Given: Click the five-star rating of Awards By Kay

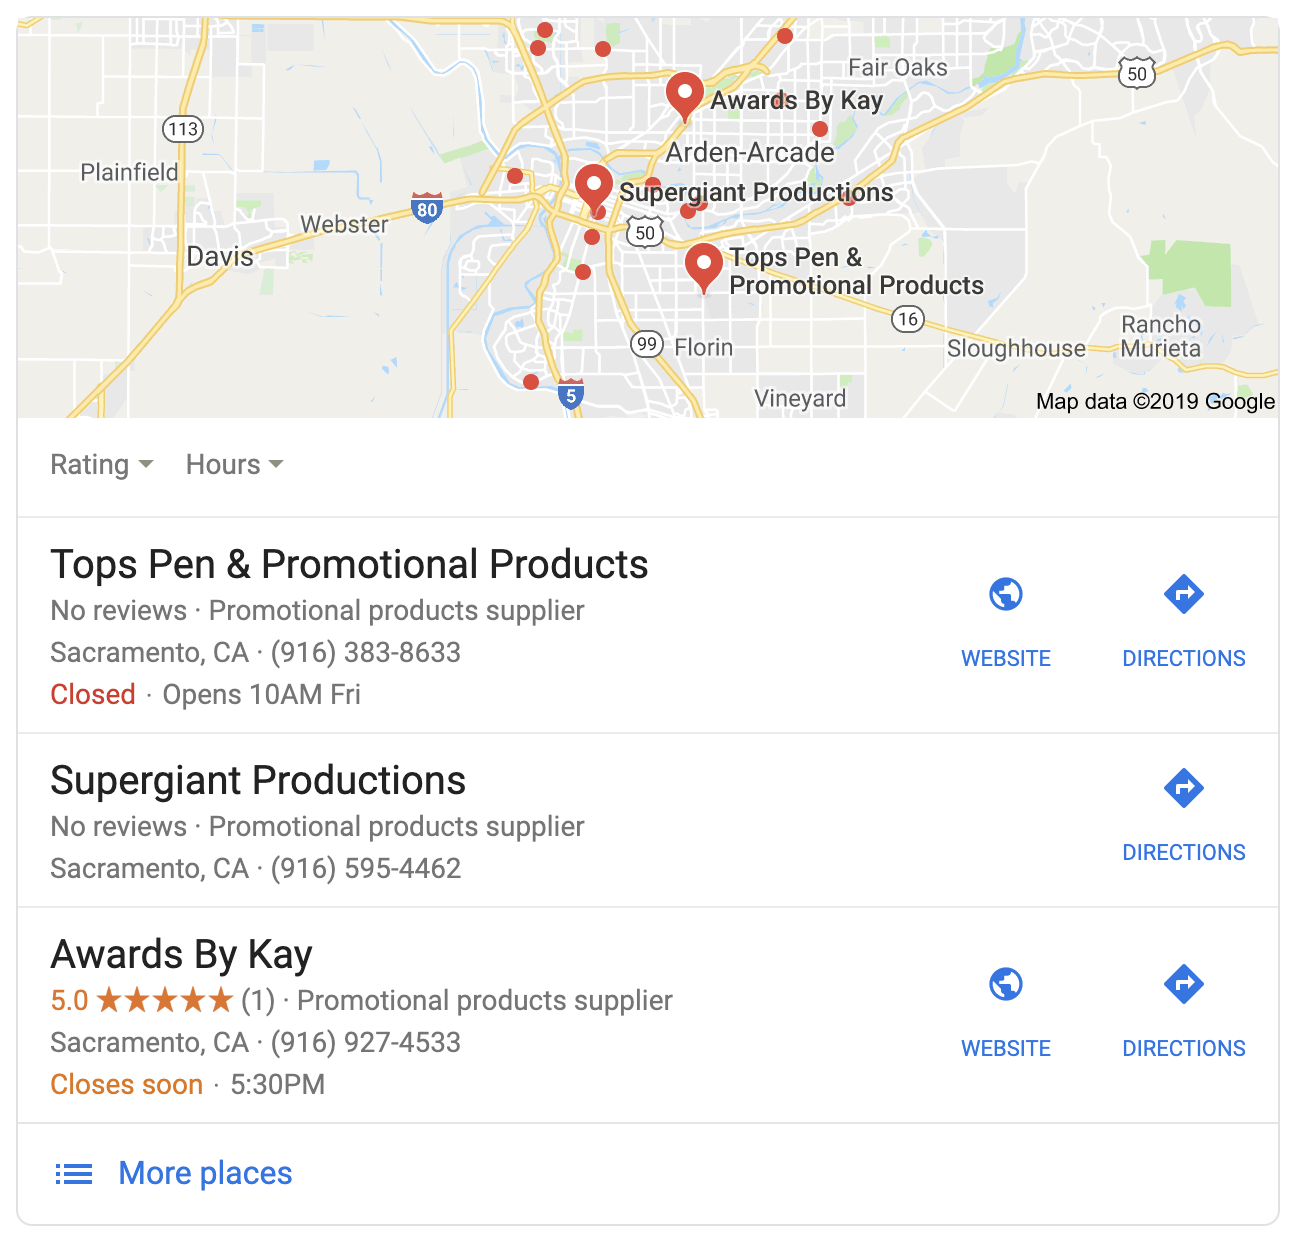Looking at the screenshot, I should tap(165, 1000).
